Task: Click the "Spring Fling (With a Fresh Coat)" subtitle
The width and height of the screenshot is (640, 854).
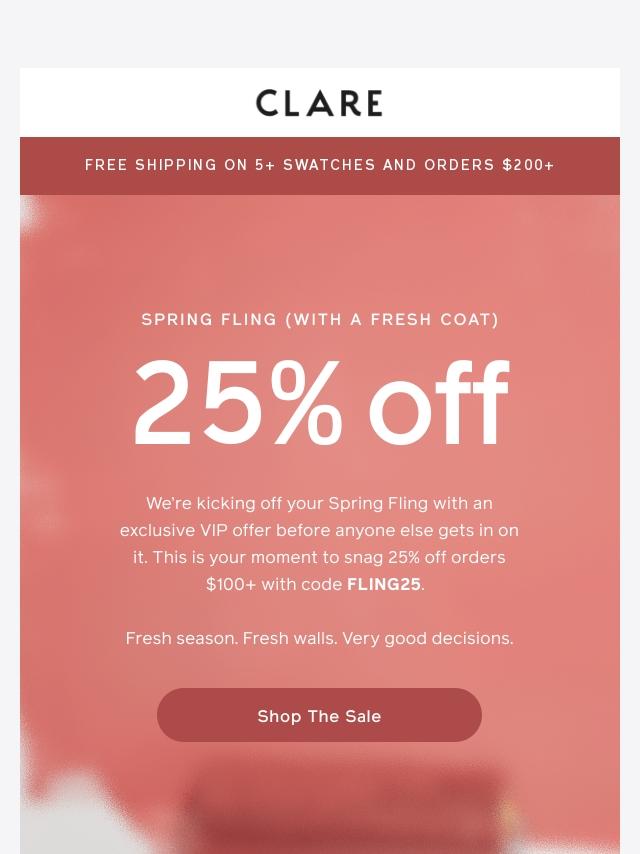Action: (320, 320)
